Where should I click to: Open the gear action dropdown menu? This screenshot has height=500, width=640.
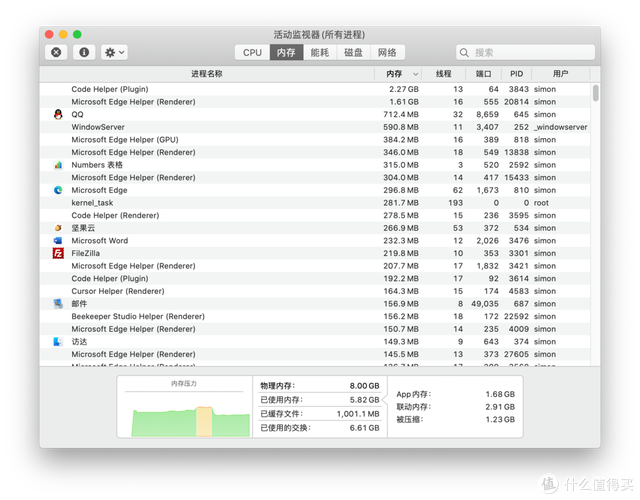[114, 52]
